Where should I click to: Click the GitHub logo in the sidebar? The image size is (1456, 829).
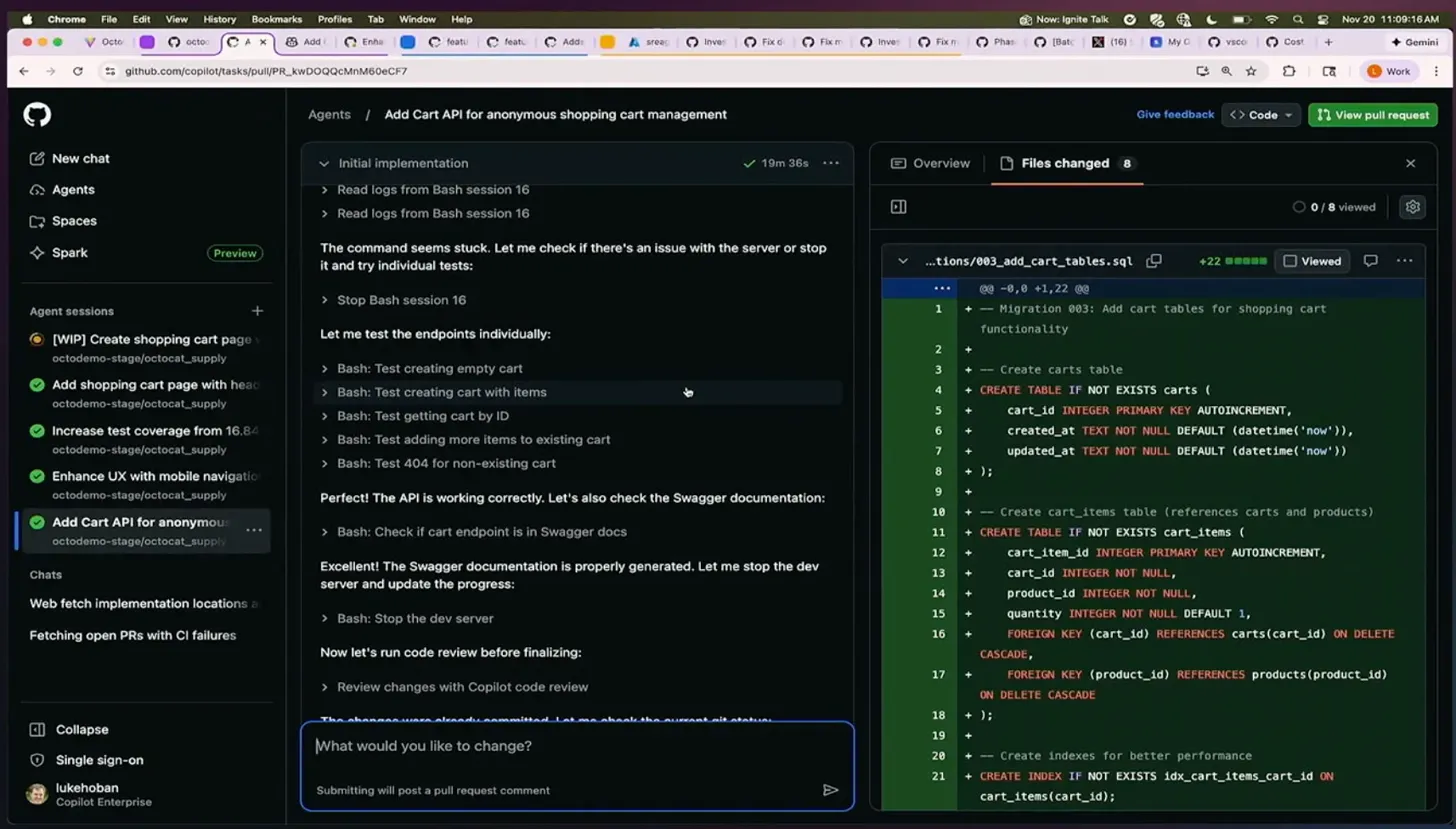(36, 114)
